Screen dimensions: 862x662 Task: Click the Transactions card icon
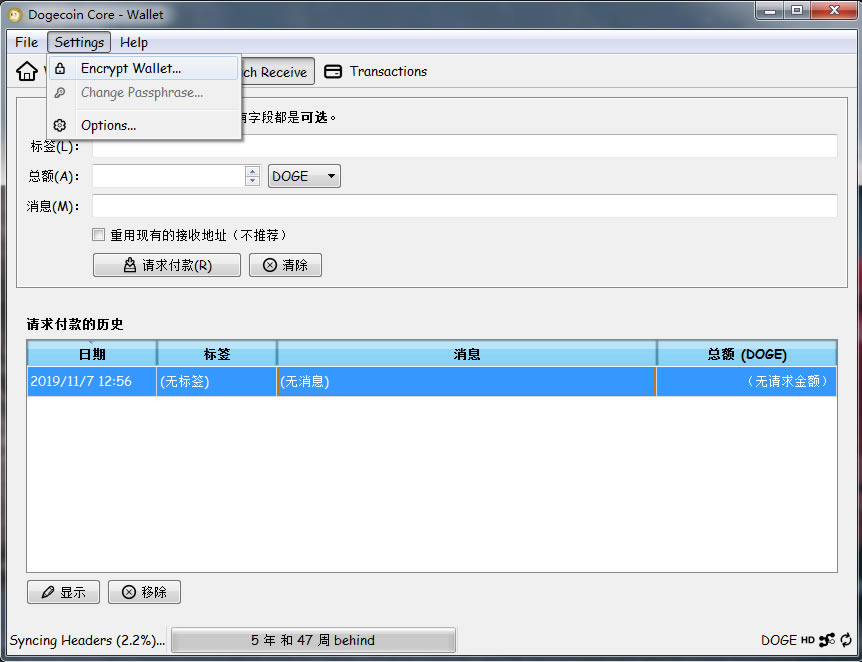[333, 71]
